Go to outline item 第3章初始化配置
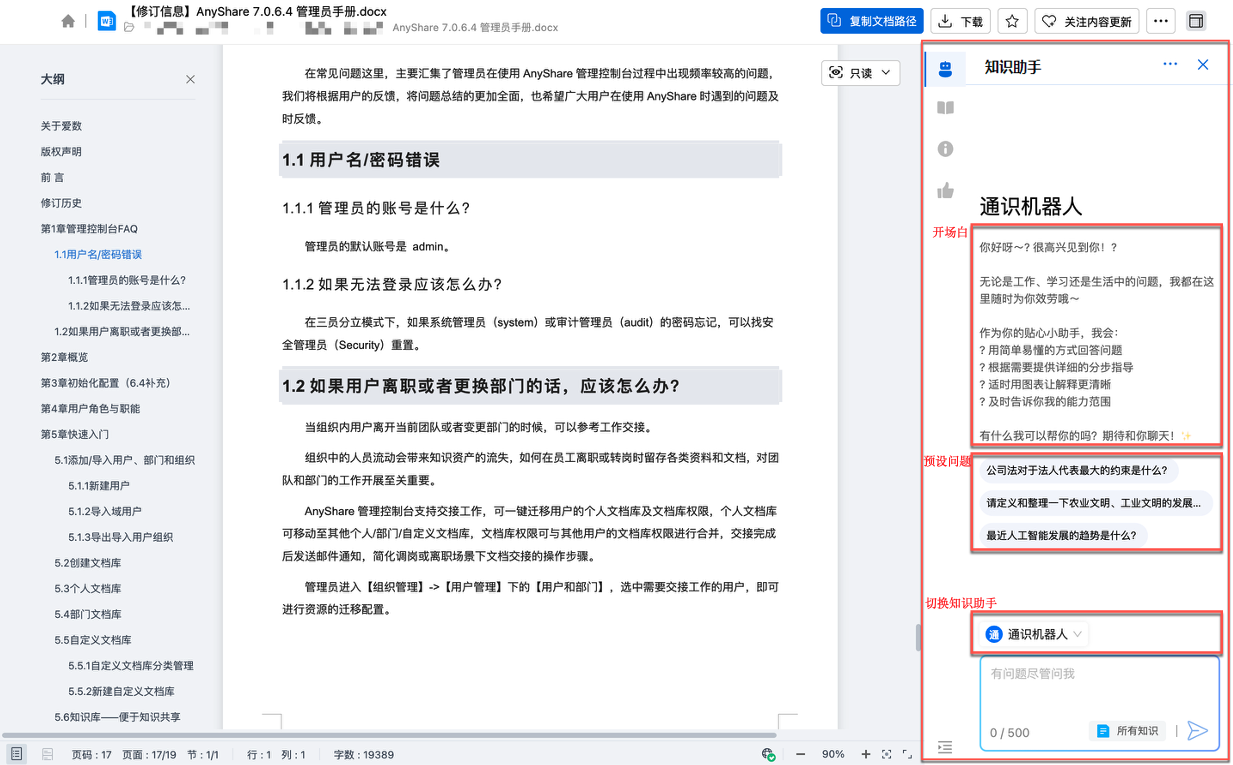The width and height of the screenshot is (1233, 765). (x=105, y=383)
